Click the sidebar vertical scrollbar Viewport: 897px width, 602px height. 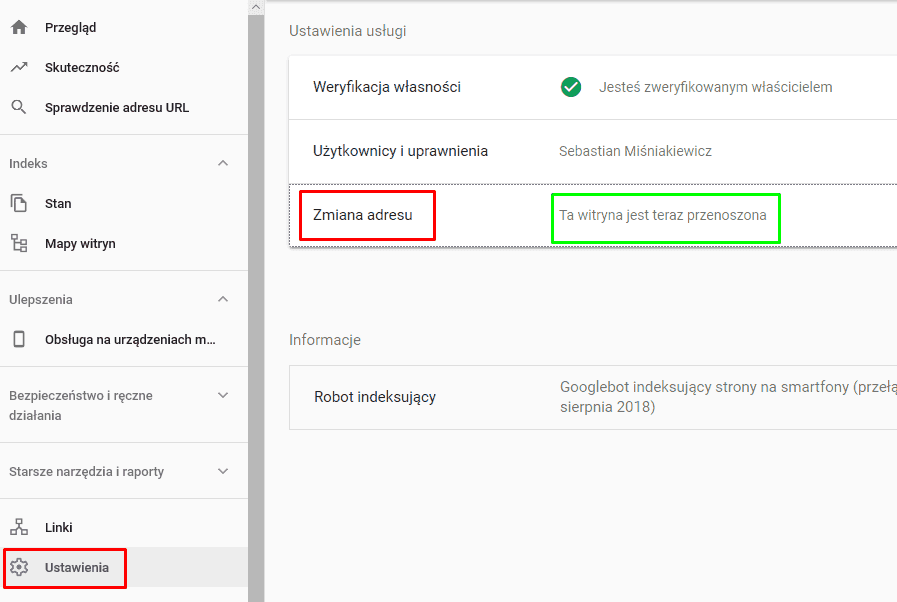(x=256, y=300)
